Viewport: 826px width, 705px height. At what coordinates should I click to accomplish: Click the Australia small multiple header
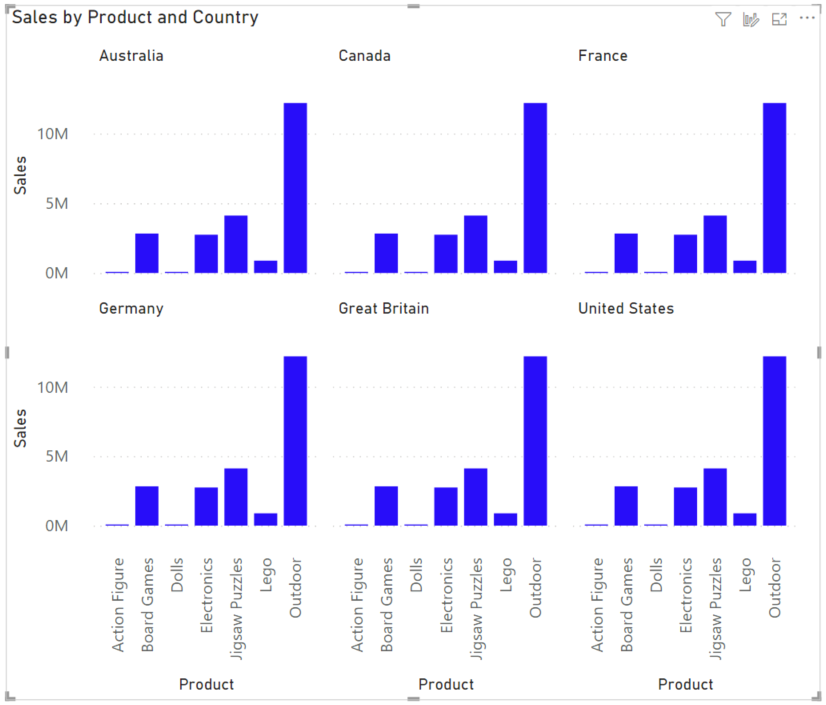131,55
